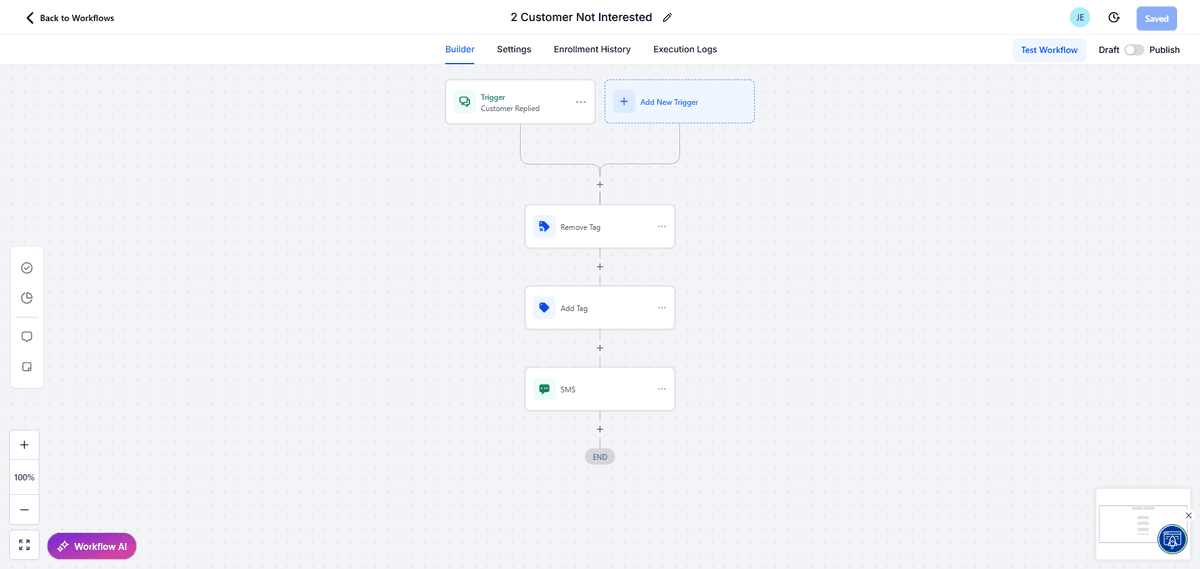The image size is (1200, 569).
Task: Zoom in with the plus button
Action: click(x=24, y=445)
